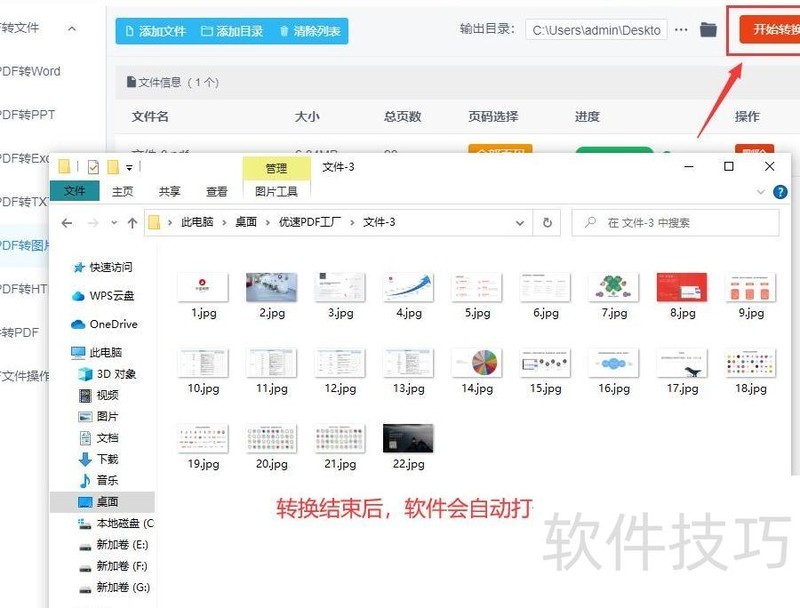
Task: Select OneDrive in the Explorer sidebar
Action: [x=112, y=323]
